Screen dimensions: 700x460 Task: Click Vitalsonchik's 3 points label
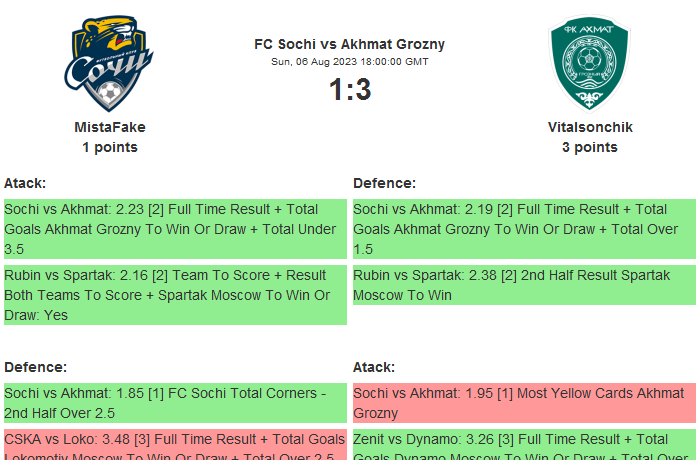click(590, 147)
